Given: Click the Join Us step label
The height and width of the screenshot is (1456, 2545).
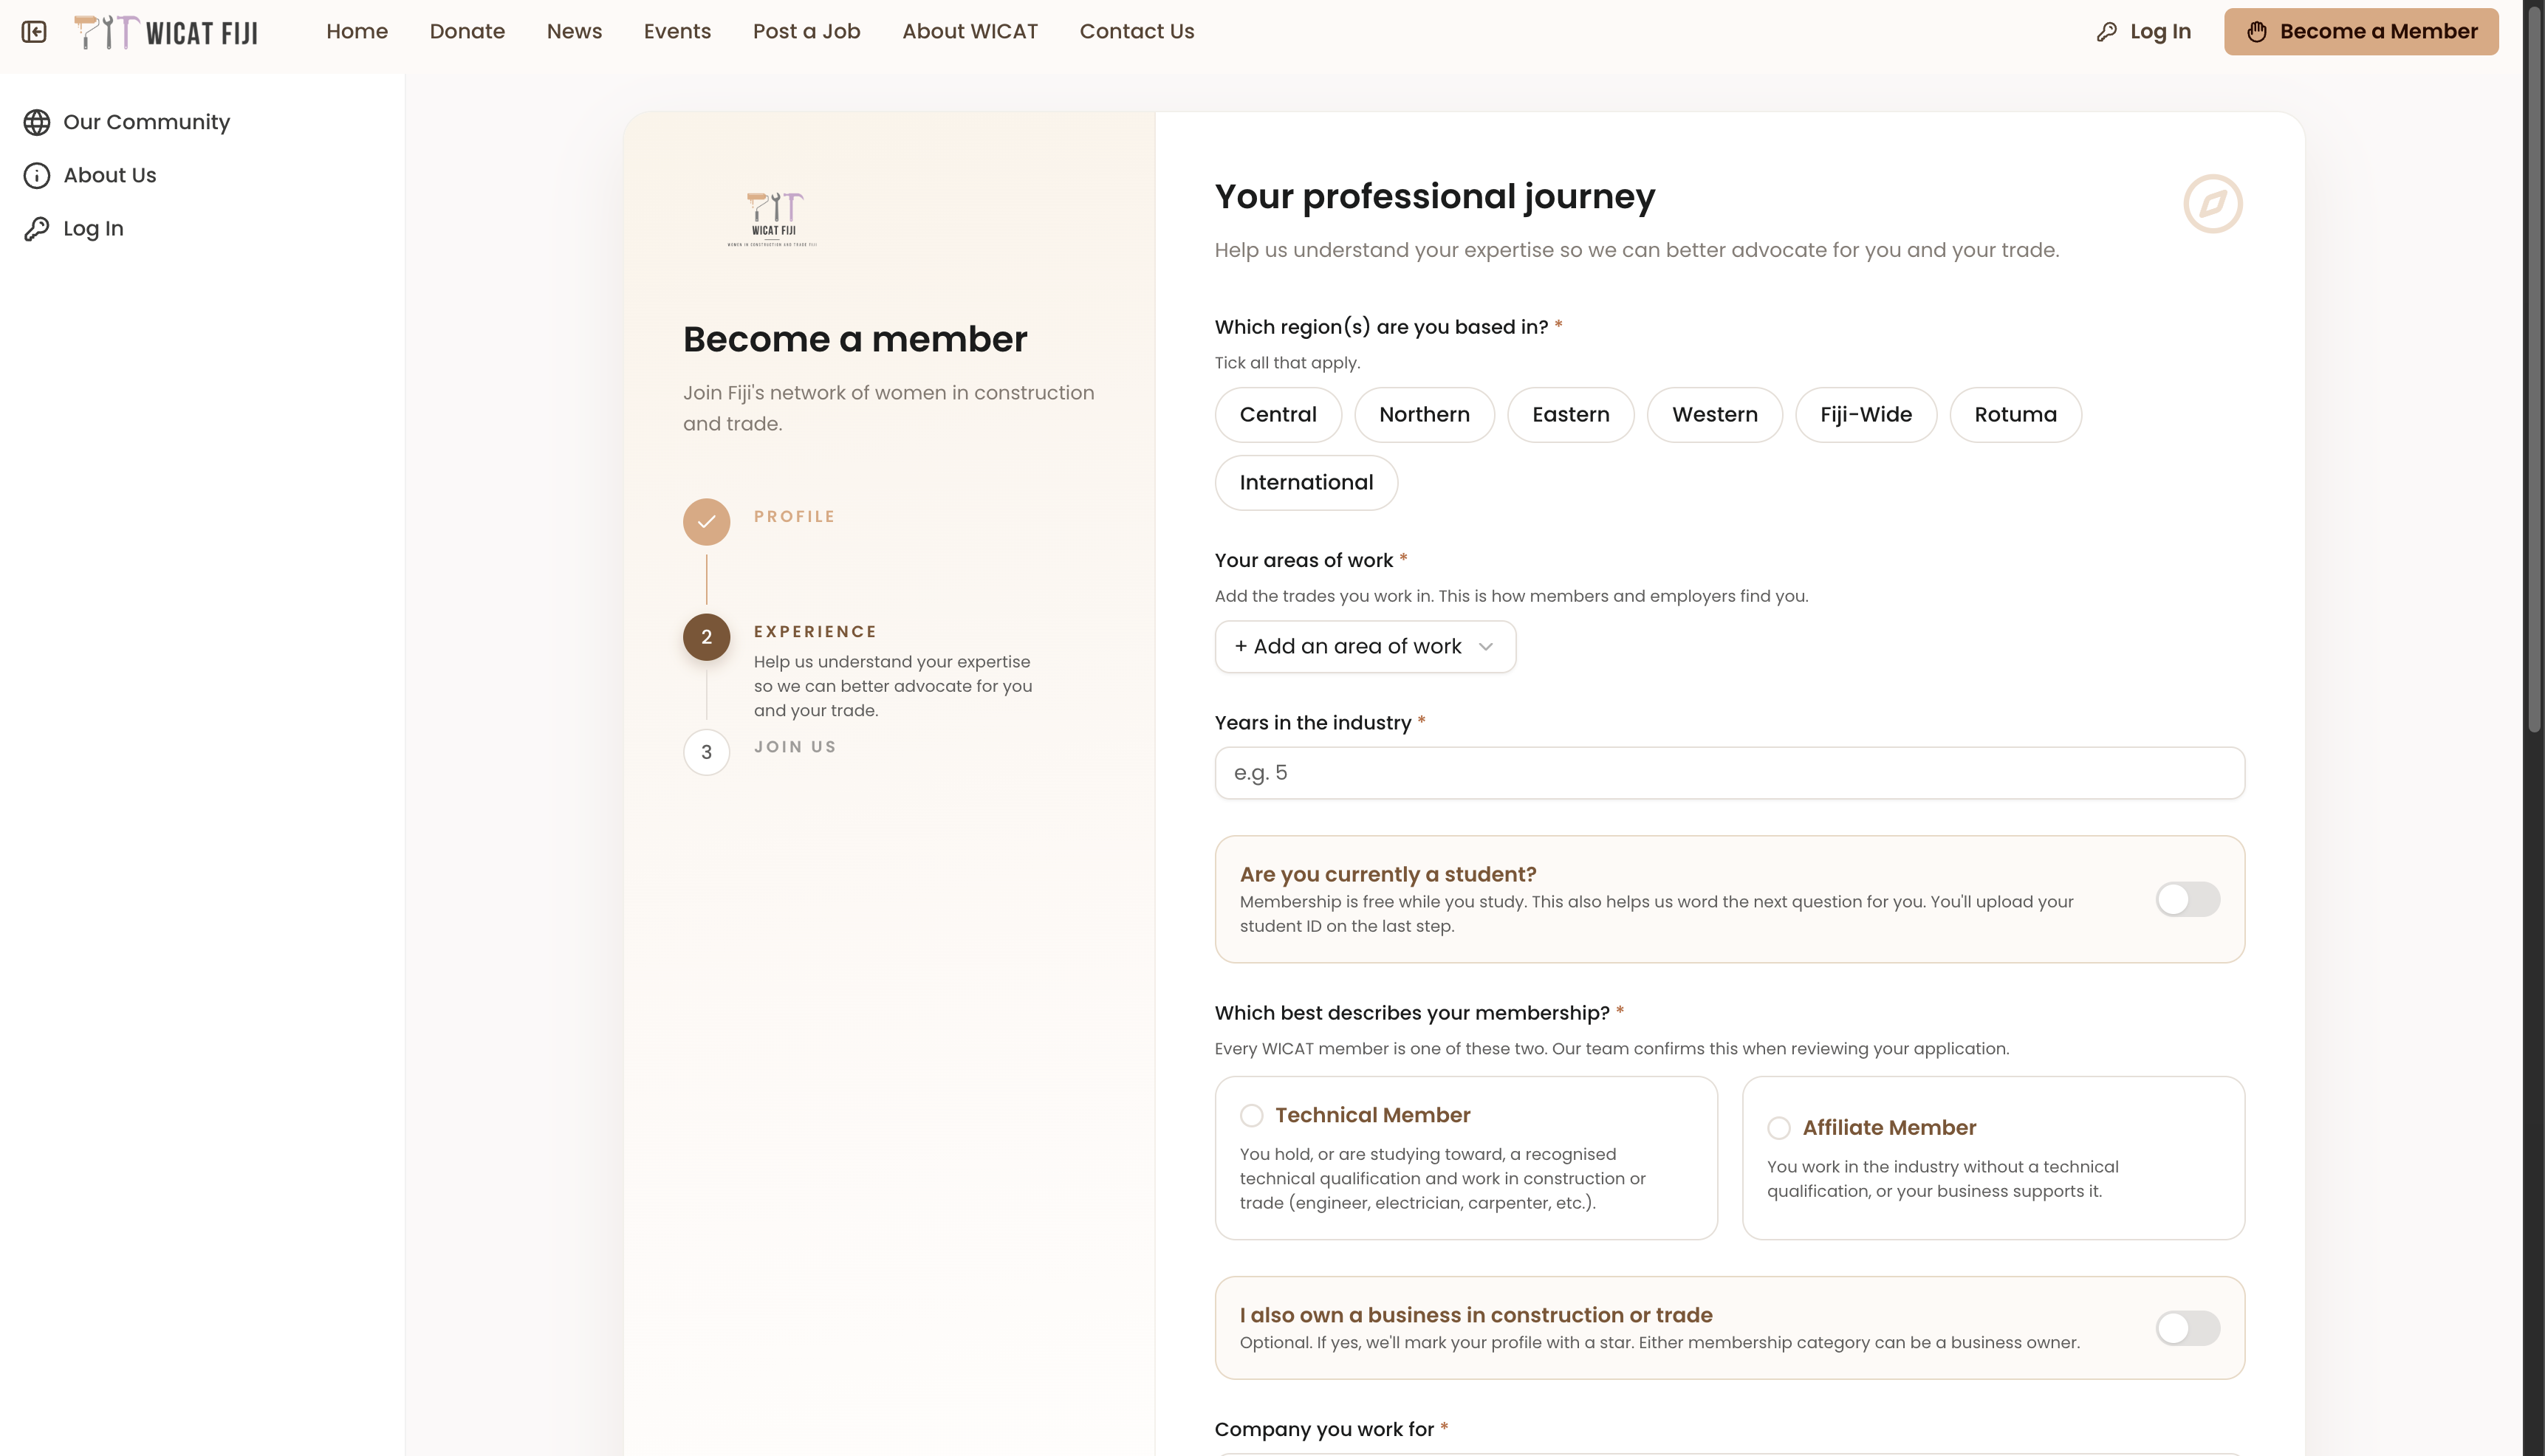Looking at the screenshot, I should 795,747.
